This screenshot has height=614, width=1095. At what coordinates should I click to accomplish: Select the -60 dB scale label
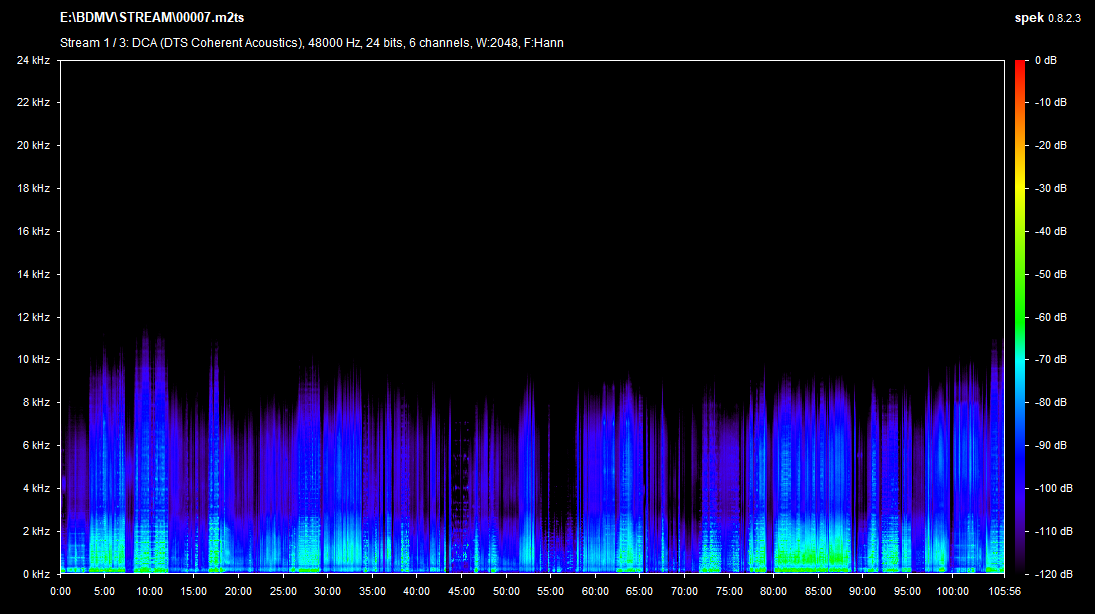1050,317
